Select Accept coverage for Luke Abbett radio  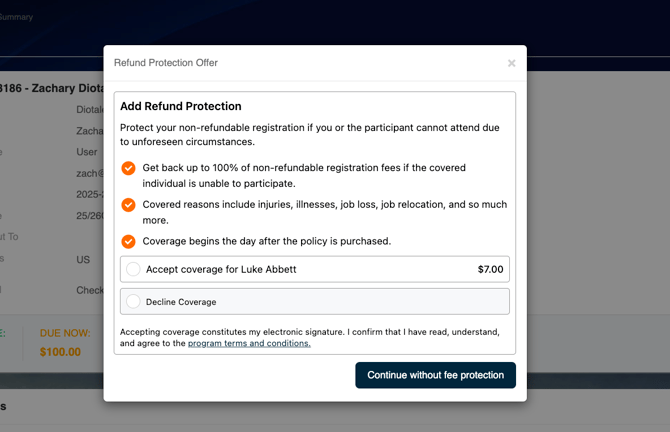coord(134,269)
